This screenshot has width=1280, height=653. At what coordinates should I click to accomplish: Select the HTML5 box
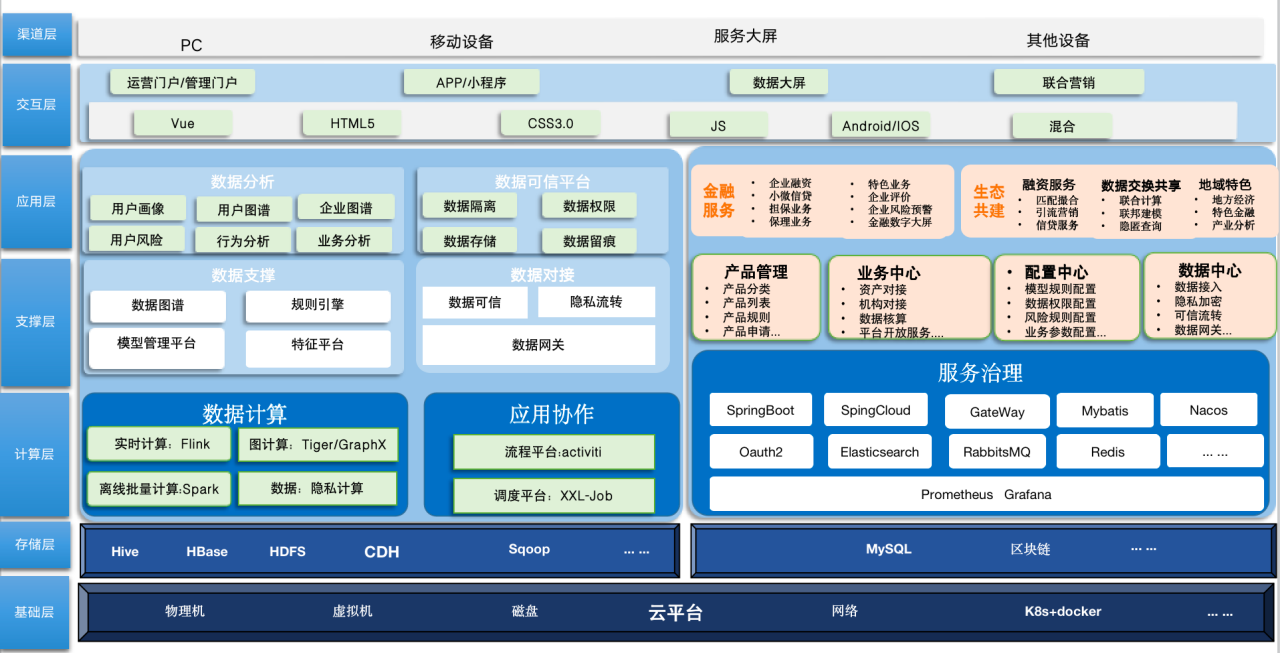[x=352, y=124]
